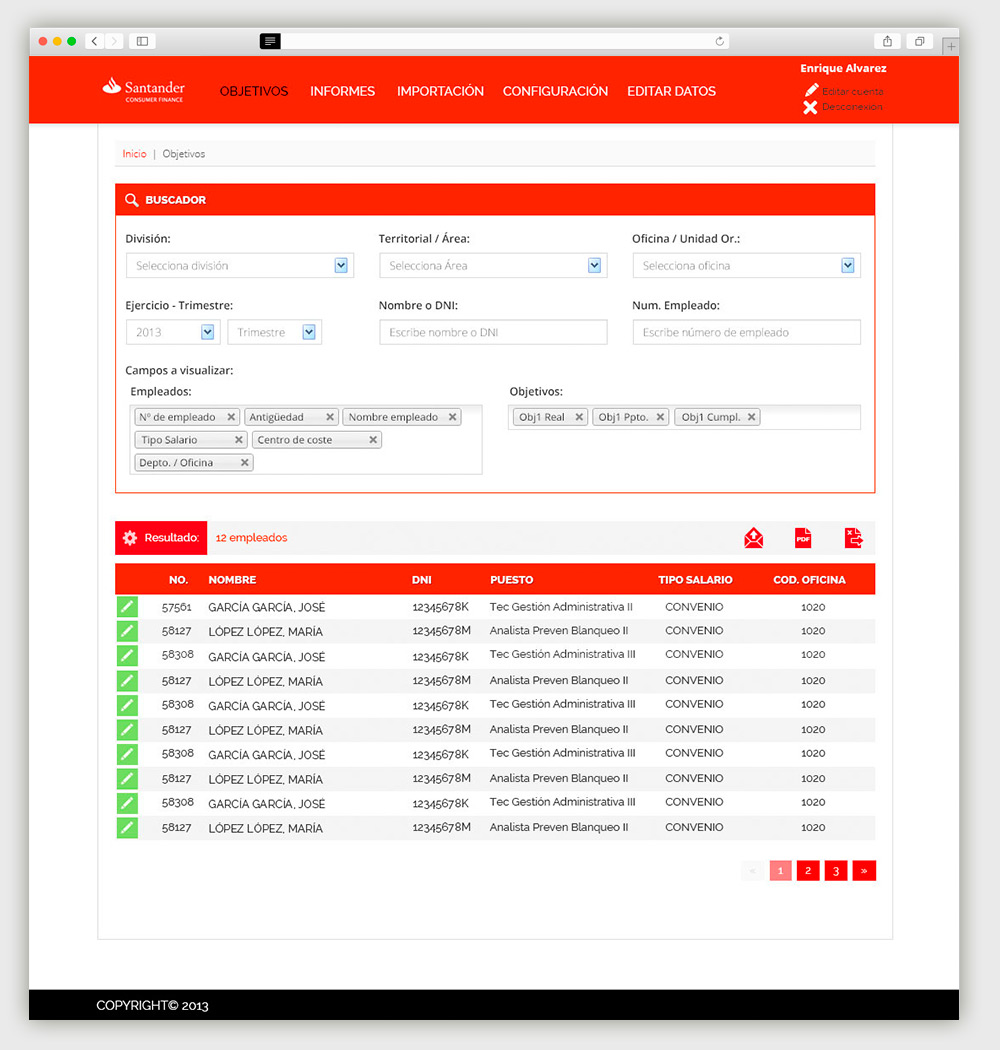The height and width of the screenshot is (1050, 1000).
Task: Click the Excel export icon
Action: click(853, 538)
